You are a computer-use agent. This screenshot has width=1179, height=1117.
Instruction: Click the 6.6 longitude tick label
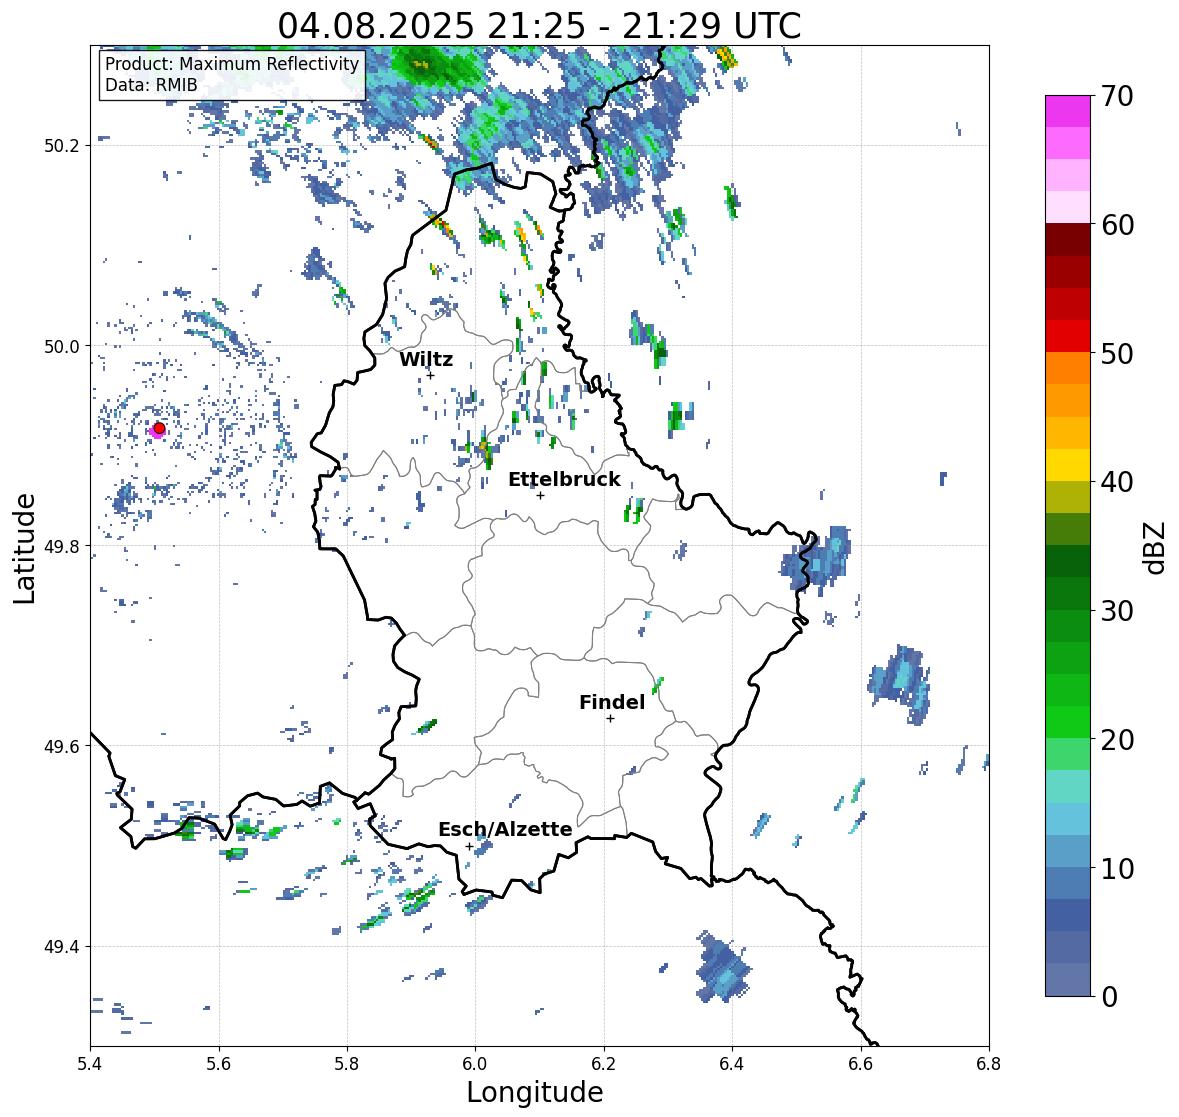pos(861,1063)
